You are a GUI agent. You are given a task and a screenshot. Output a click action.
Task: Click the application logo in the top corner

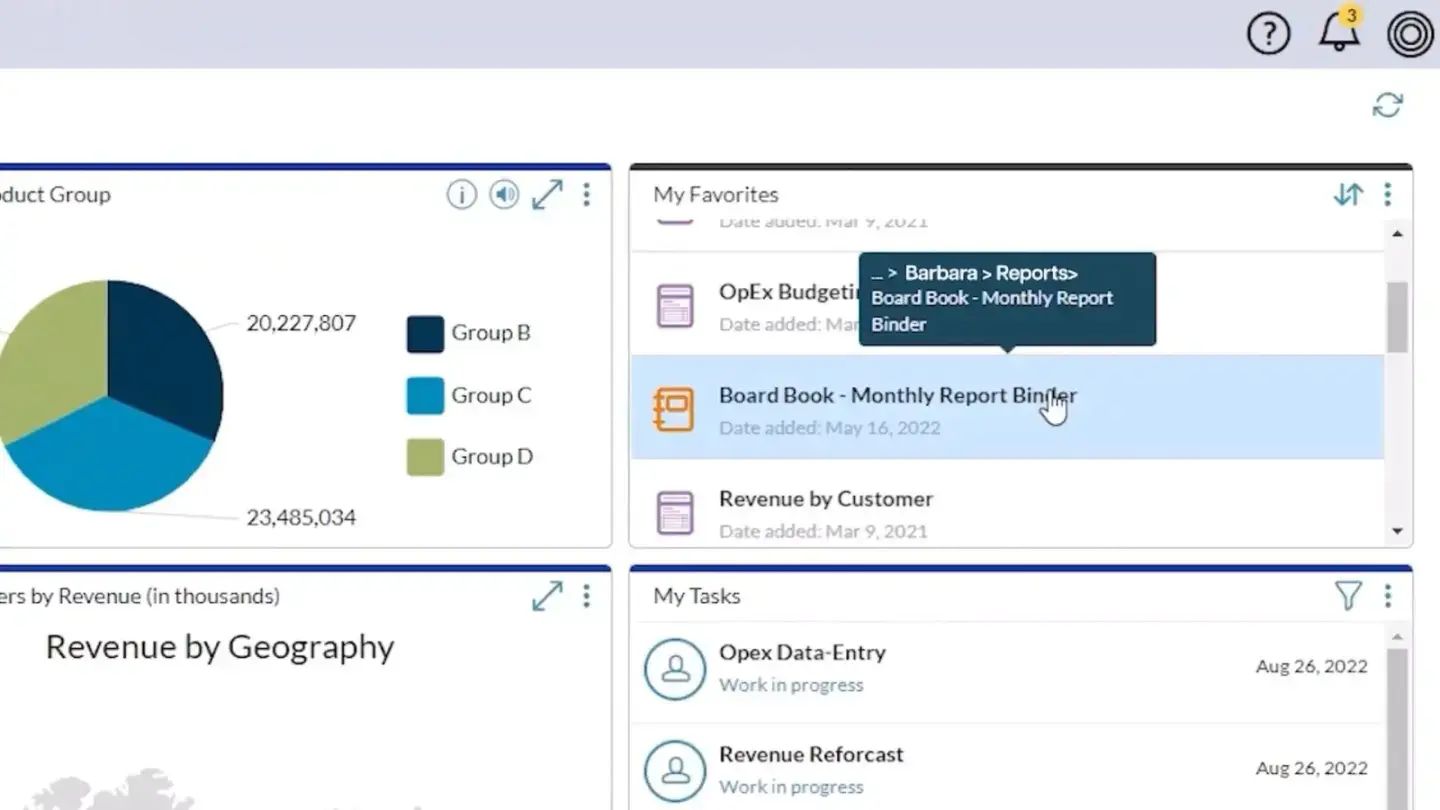(1408, 32)
